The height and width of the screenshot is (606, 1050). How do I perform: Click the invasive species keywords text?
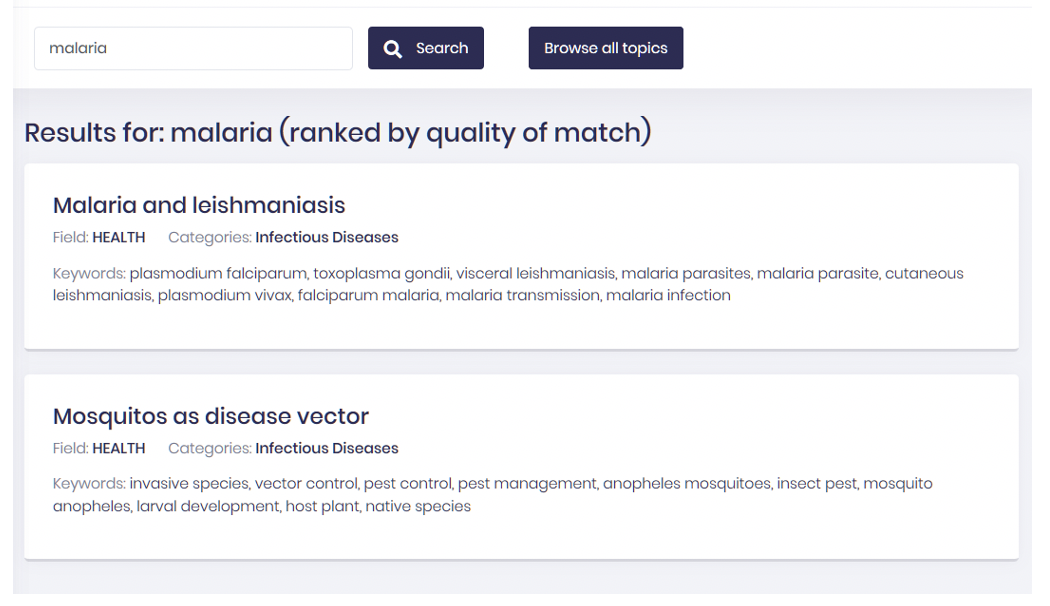pos(190,483)
